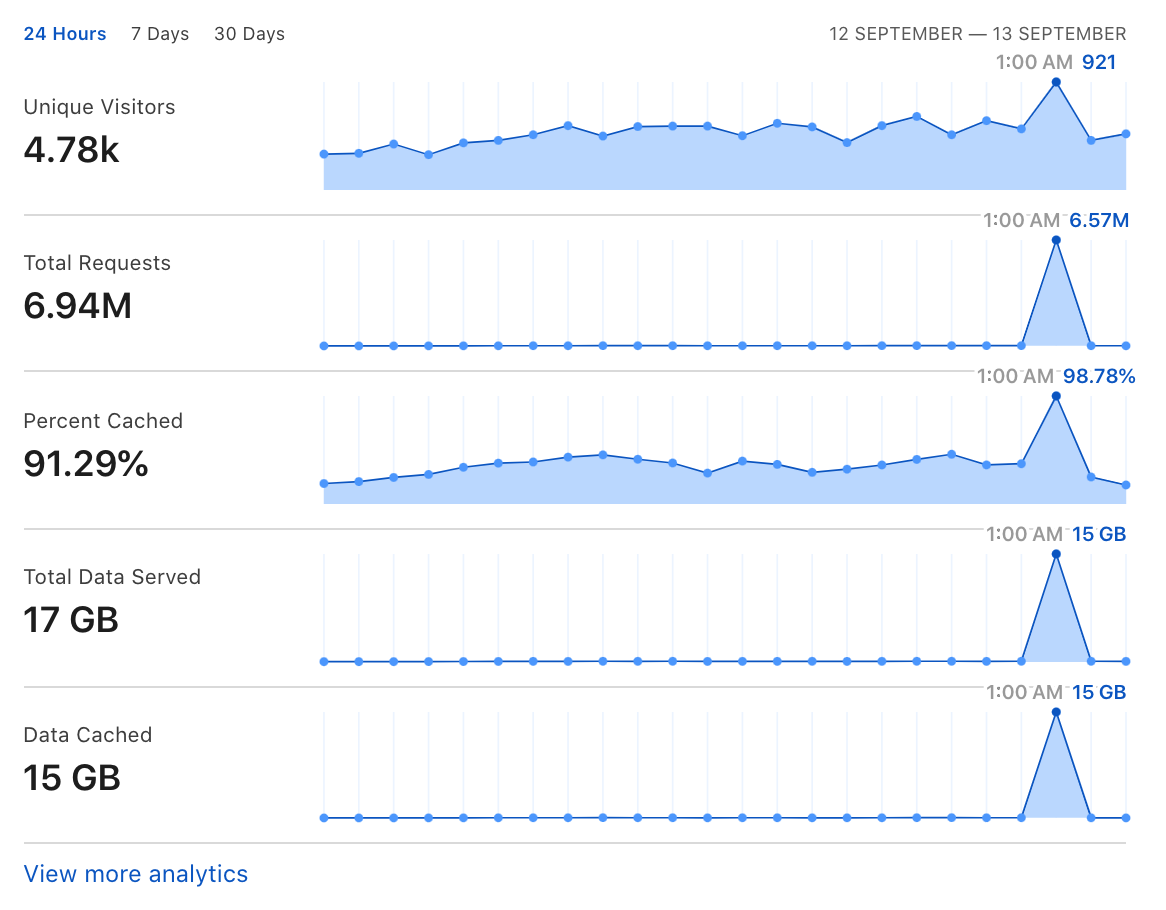Switch to the 7 Days tab
The height and width of the screenshot is (910, 1166).
(160, 34)
